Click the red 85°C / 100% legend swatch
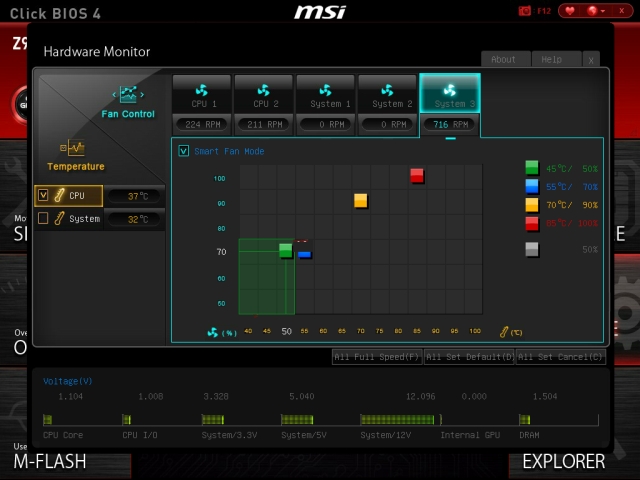This screenshot has width=640, height=480. tap(532, 224)
